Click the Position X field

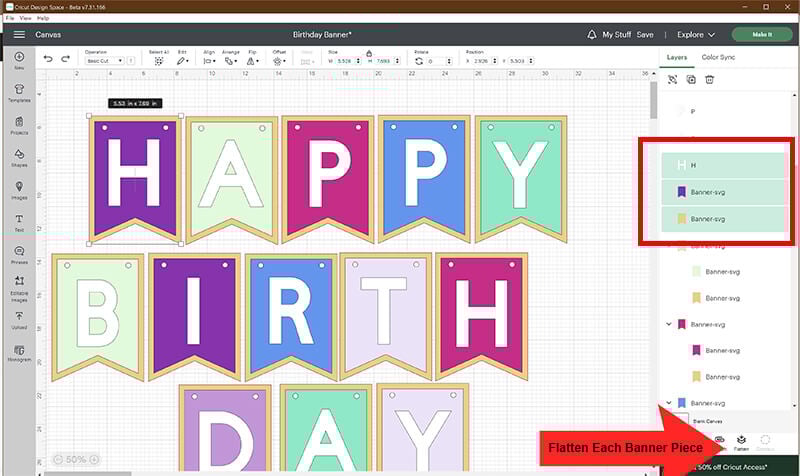tap(484, 61)
